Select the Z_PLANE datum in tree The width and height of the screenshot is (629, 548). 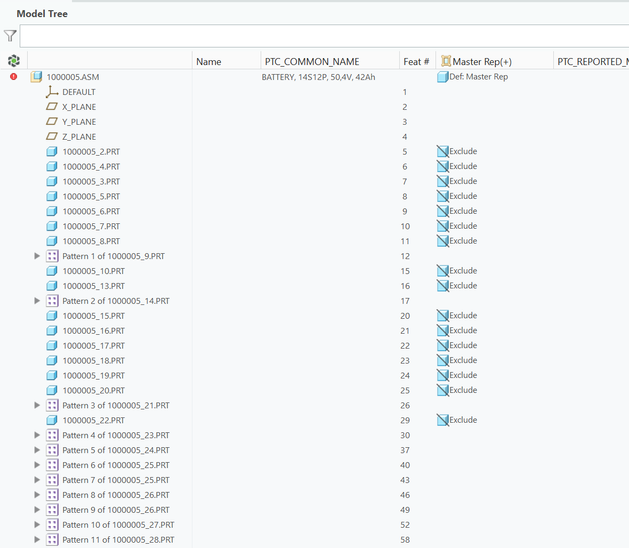79,137
